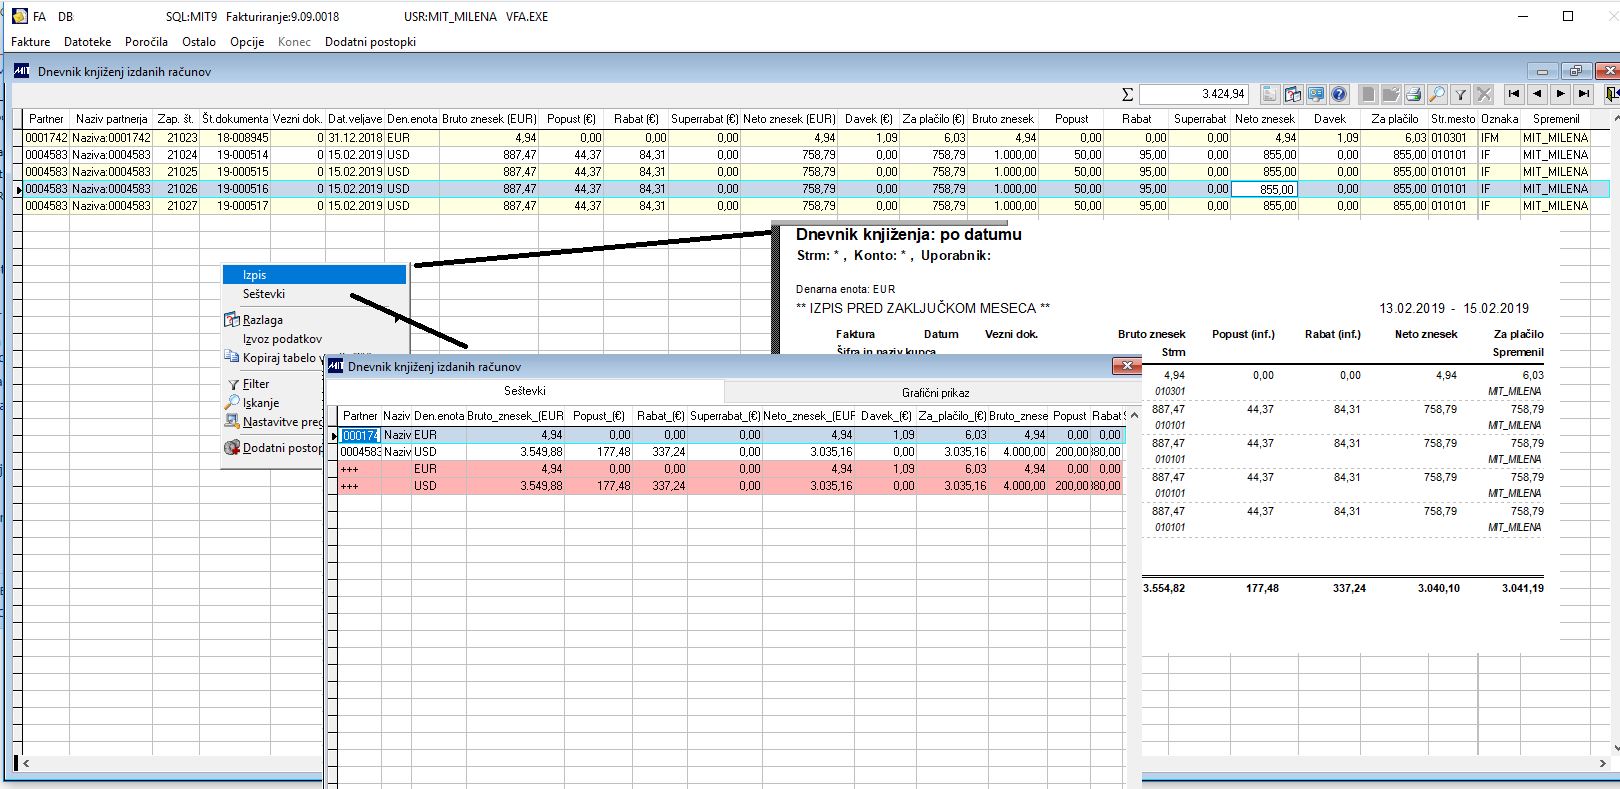Switch to Grafični prikaz tab
This screenshot has width=1620, height=789.
[935, 392]
